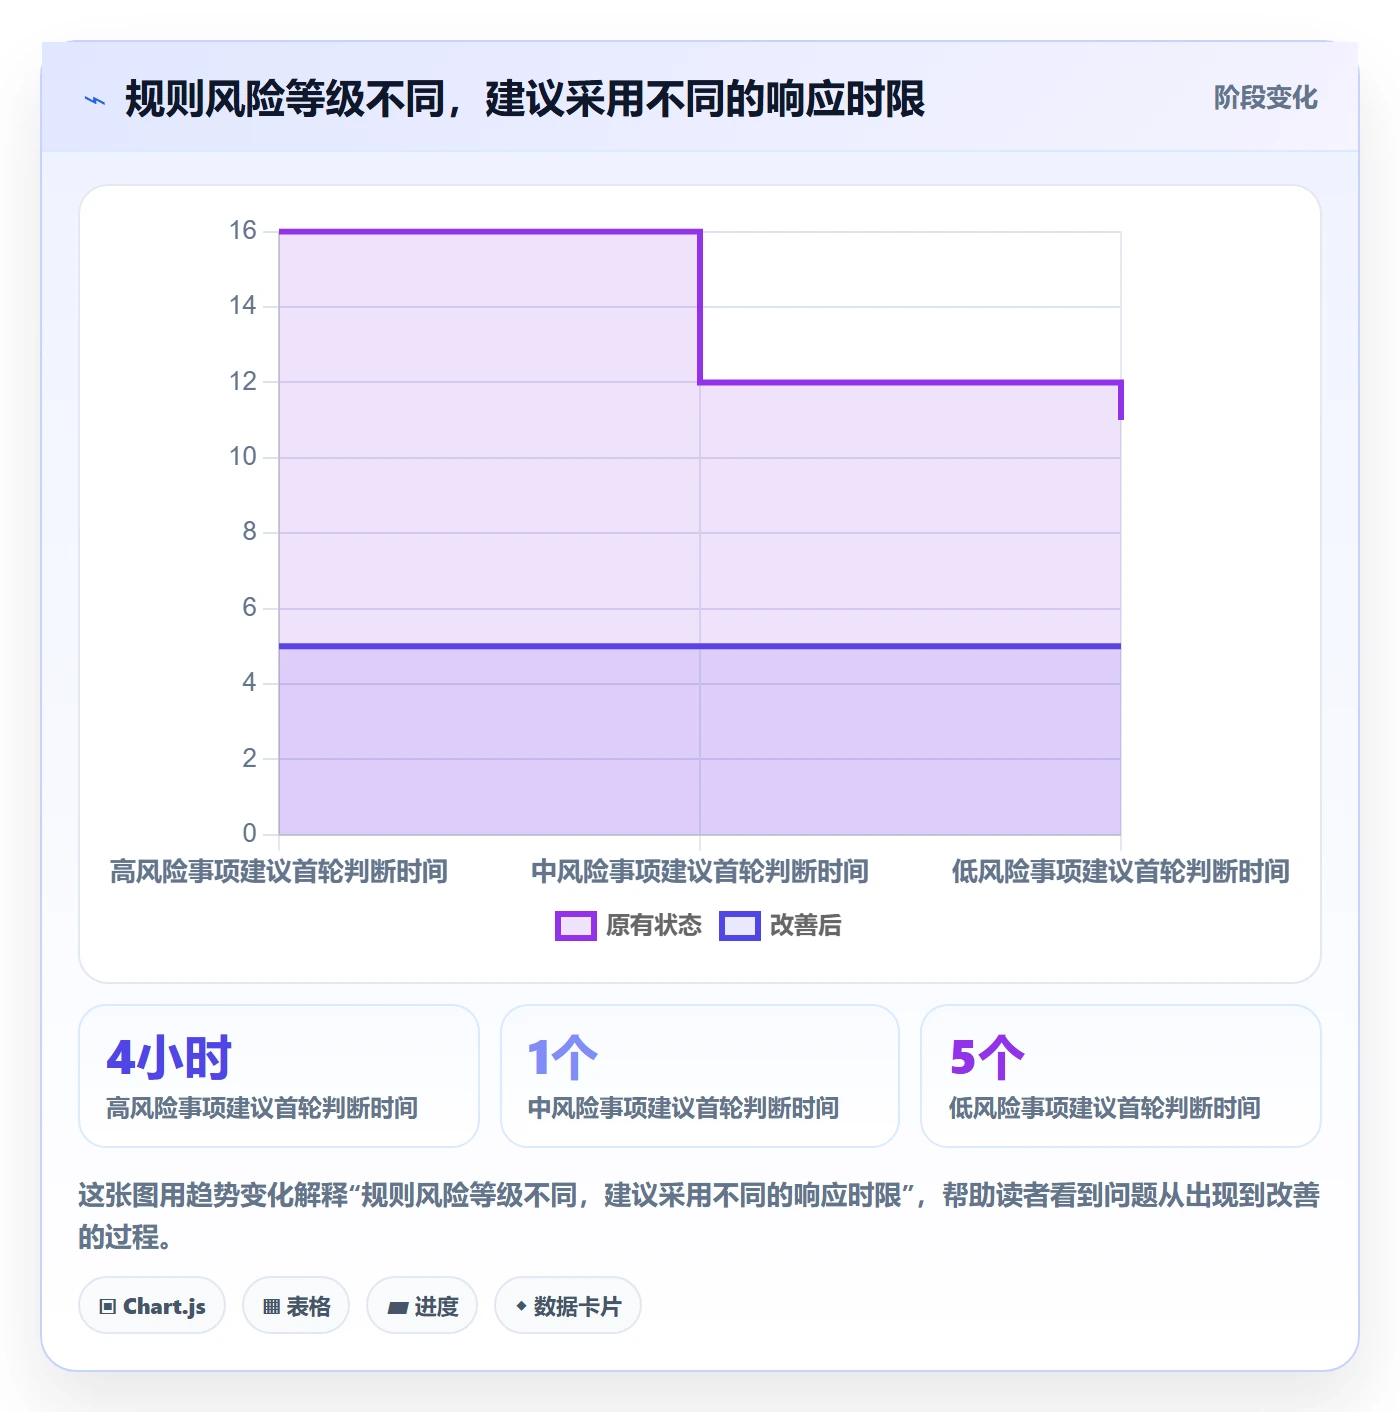Click the title 规则风险等级不同，建议采用不同的响应时限
Viewport: 1400px width, 1412px height.
pyautogui.click(x=525, y=99)
